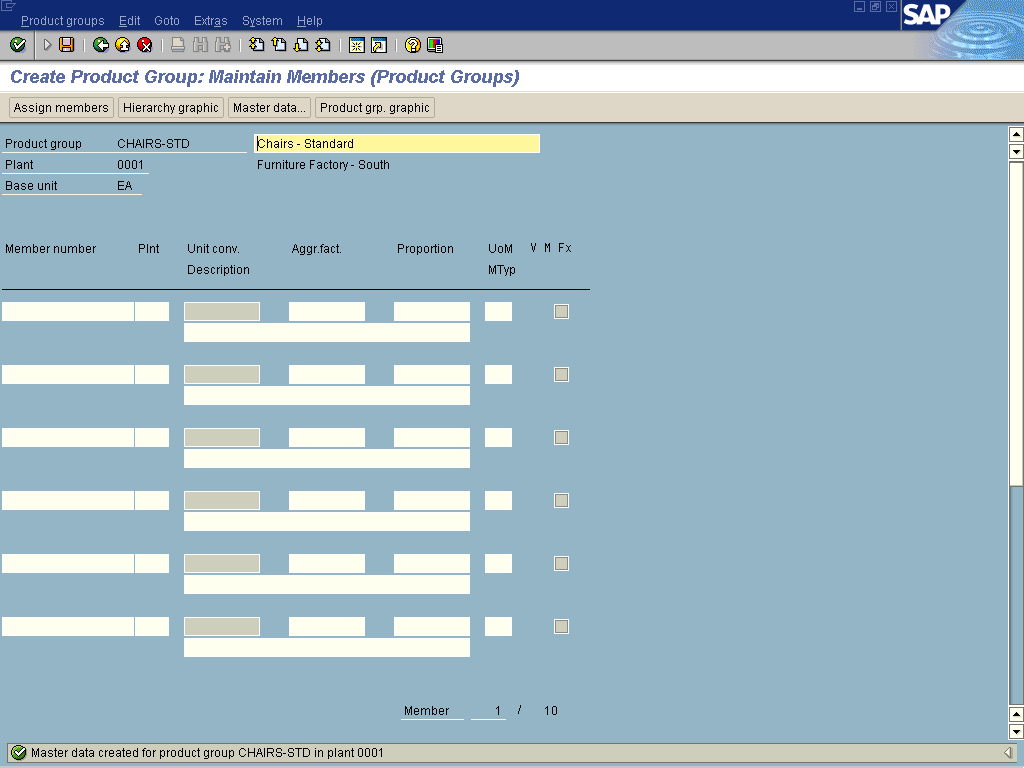This screenshot has height=768, width=1024.
Task: Tick the Fx checkbox in the fifth member row
Action: click(x=561, y=564)
